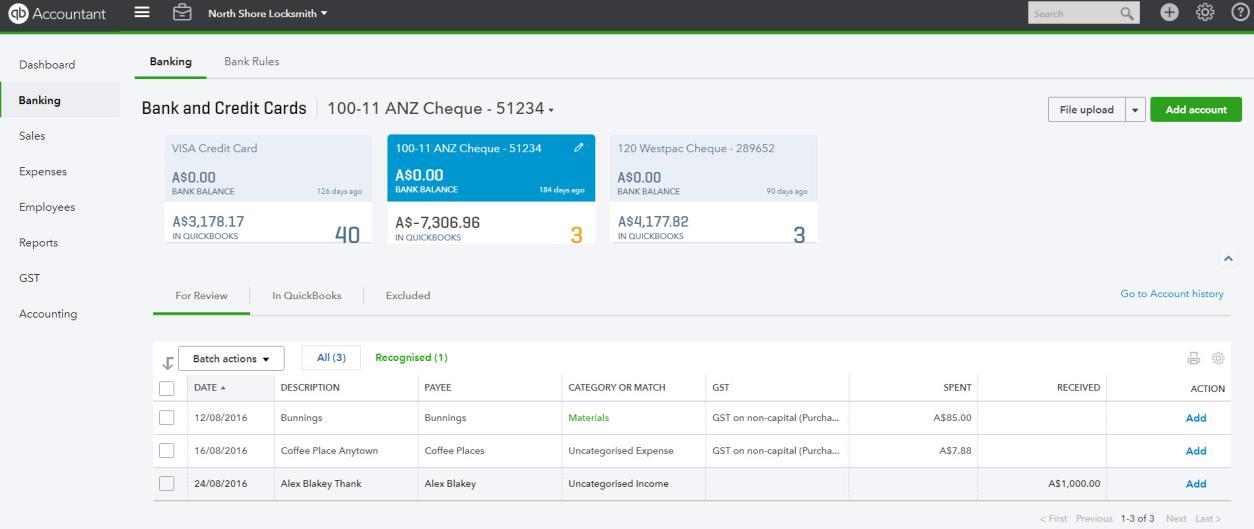The height and width of the screenshot is (529, 1254).
Task: Tick the Coffee Place Anytown checkbox
Action: click(167, 451)
